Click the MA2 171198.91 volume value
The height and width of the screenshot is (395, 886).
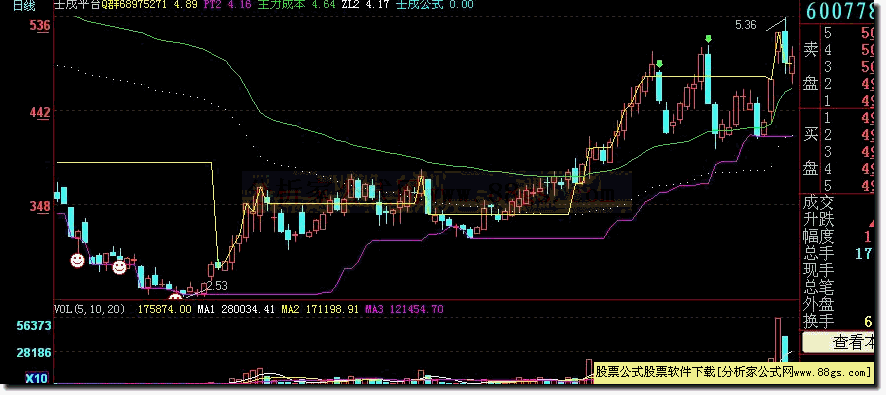coord(320,309)
